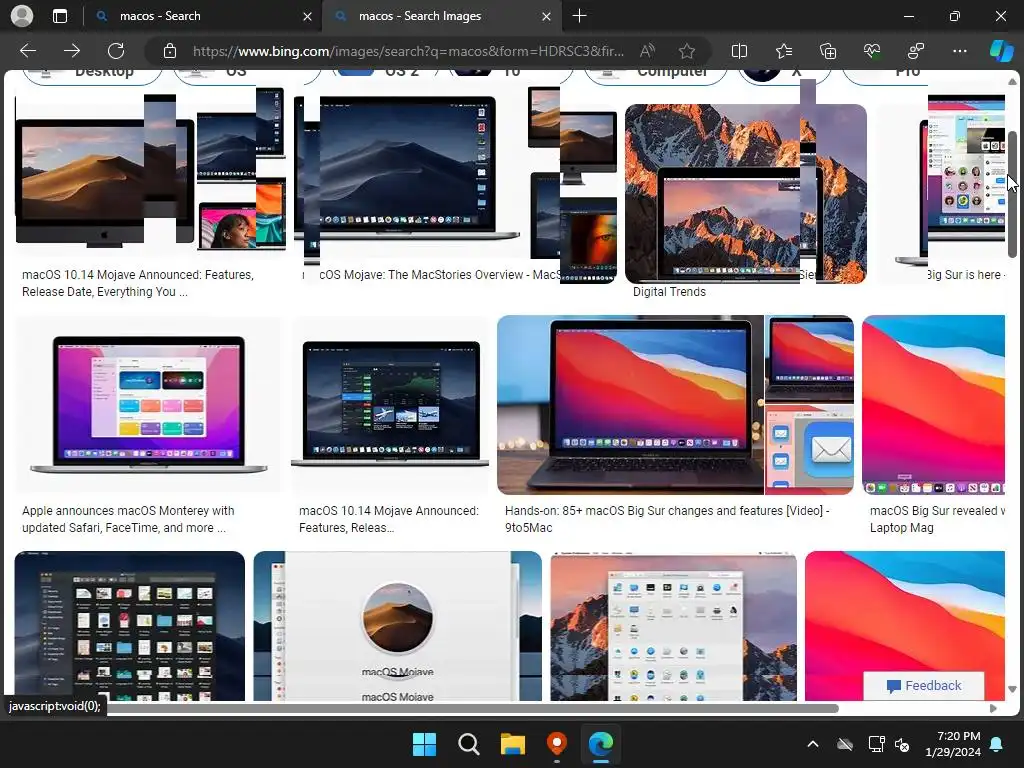1024x768 pixels.
Task: Open the Sierra mountain MacBook thumbnail
Action: (x=746, y=194)
